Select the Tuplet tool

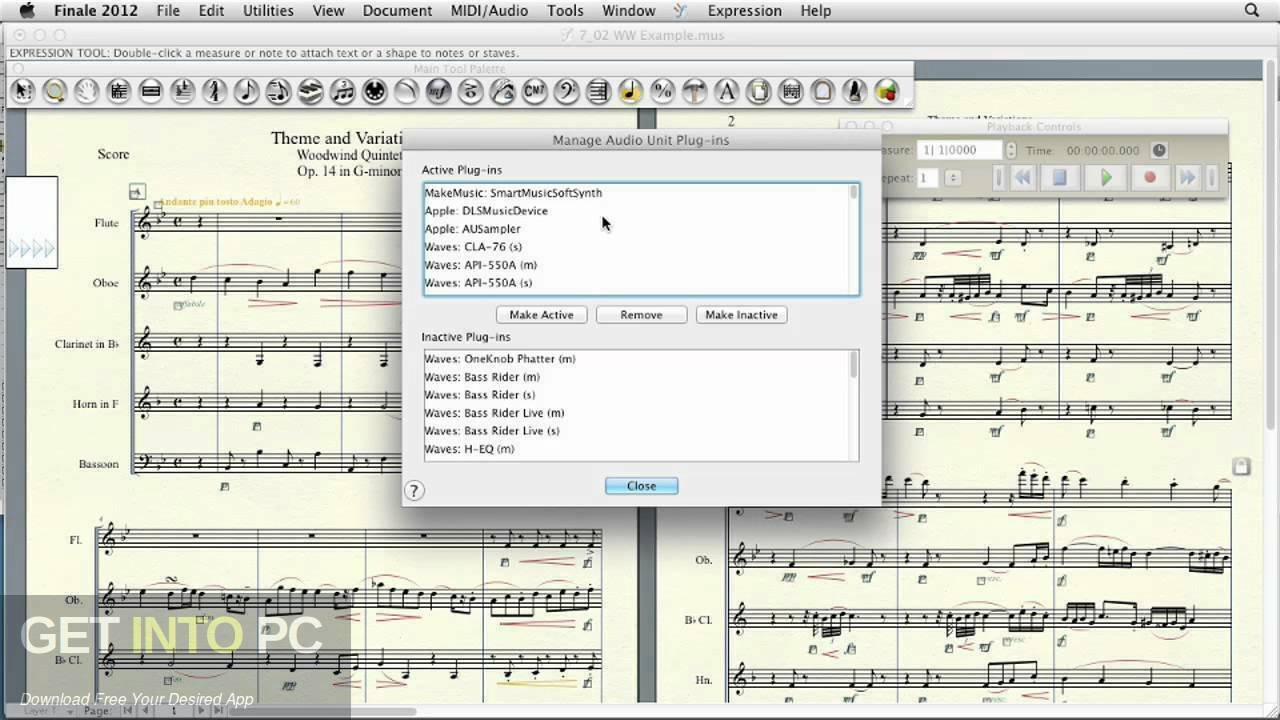342,91
